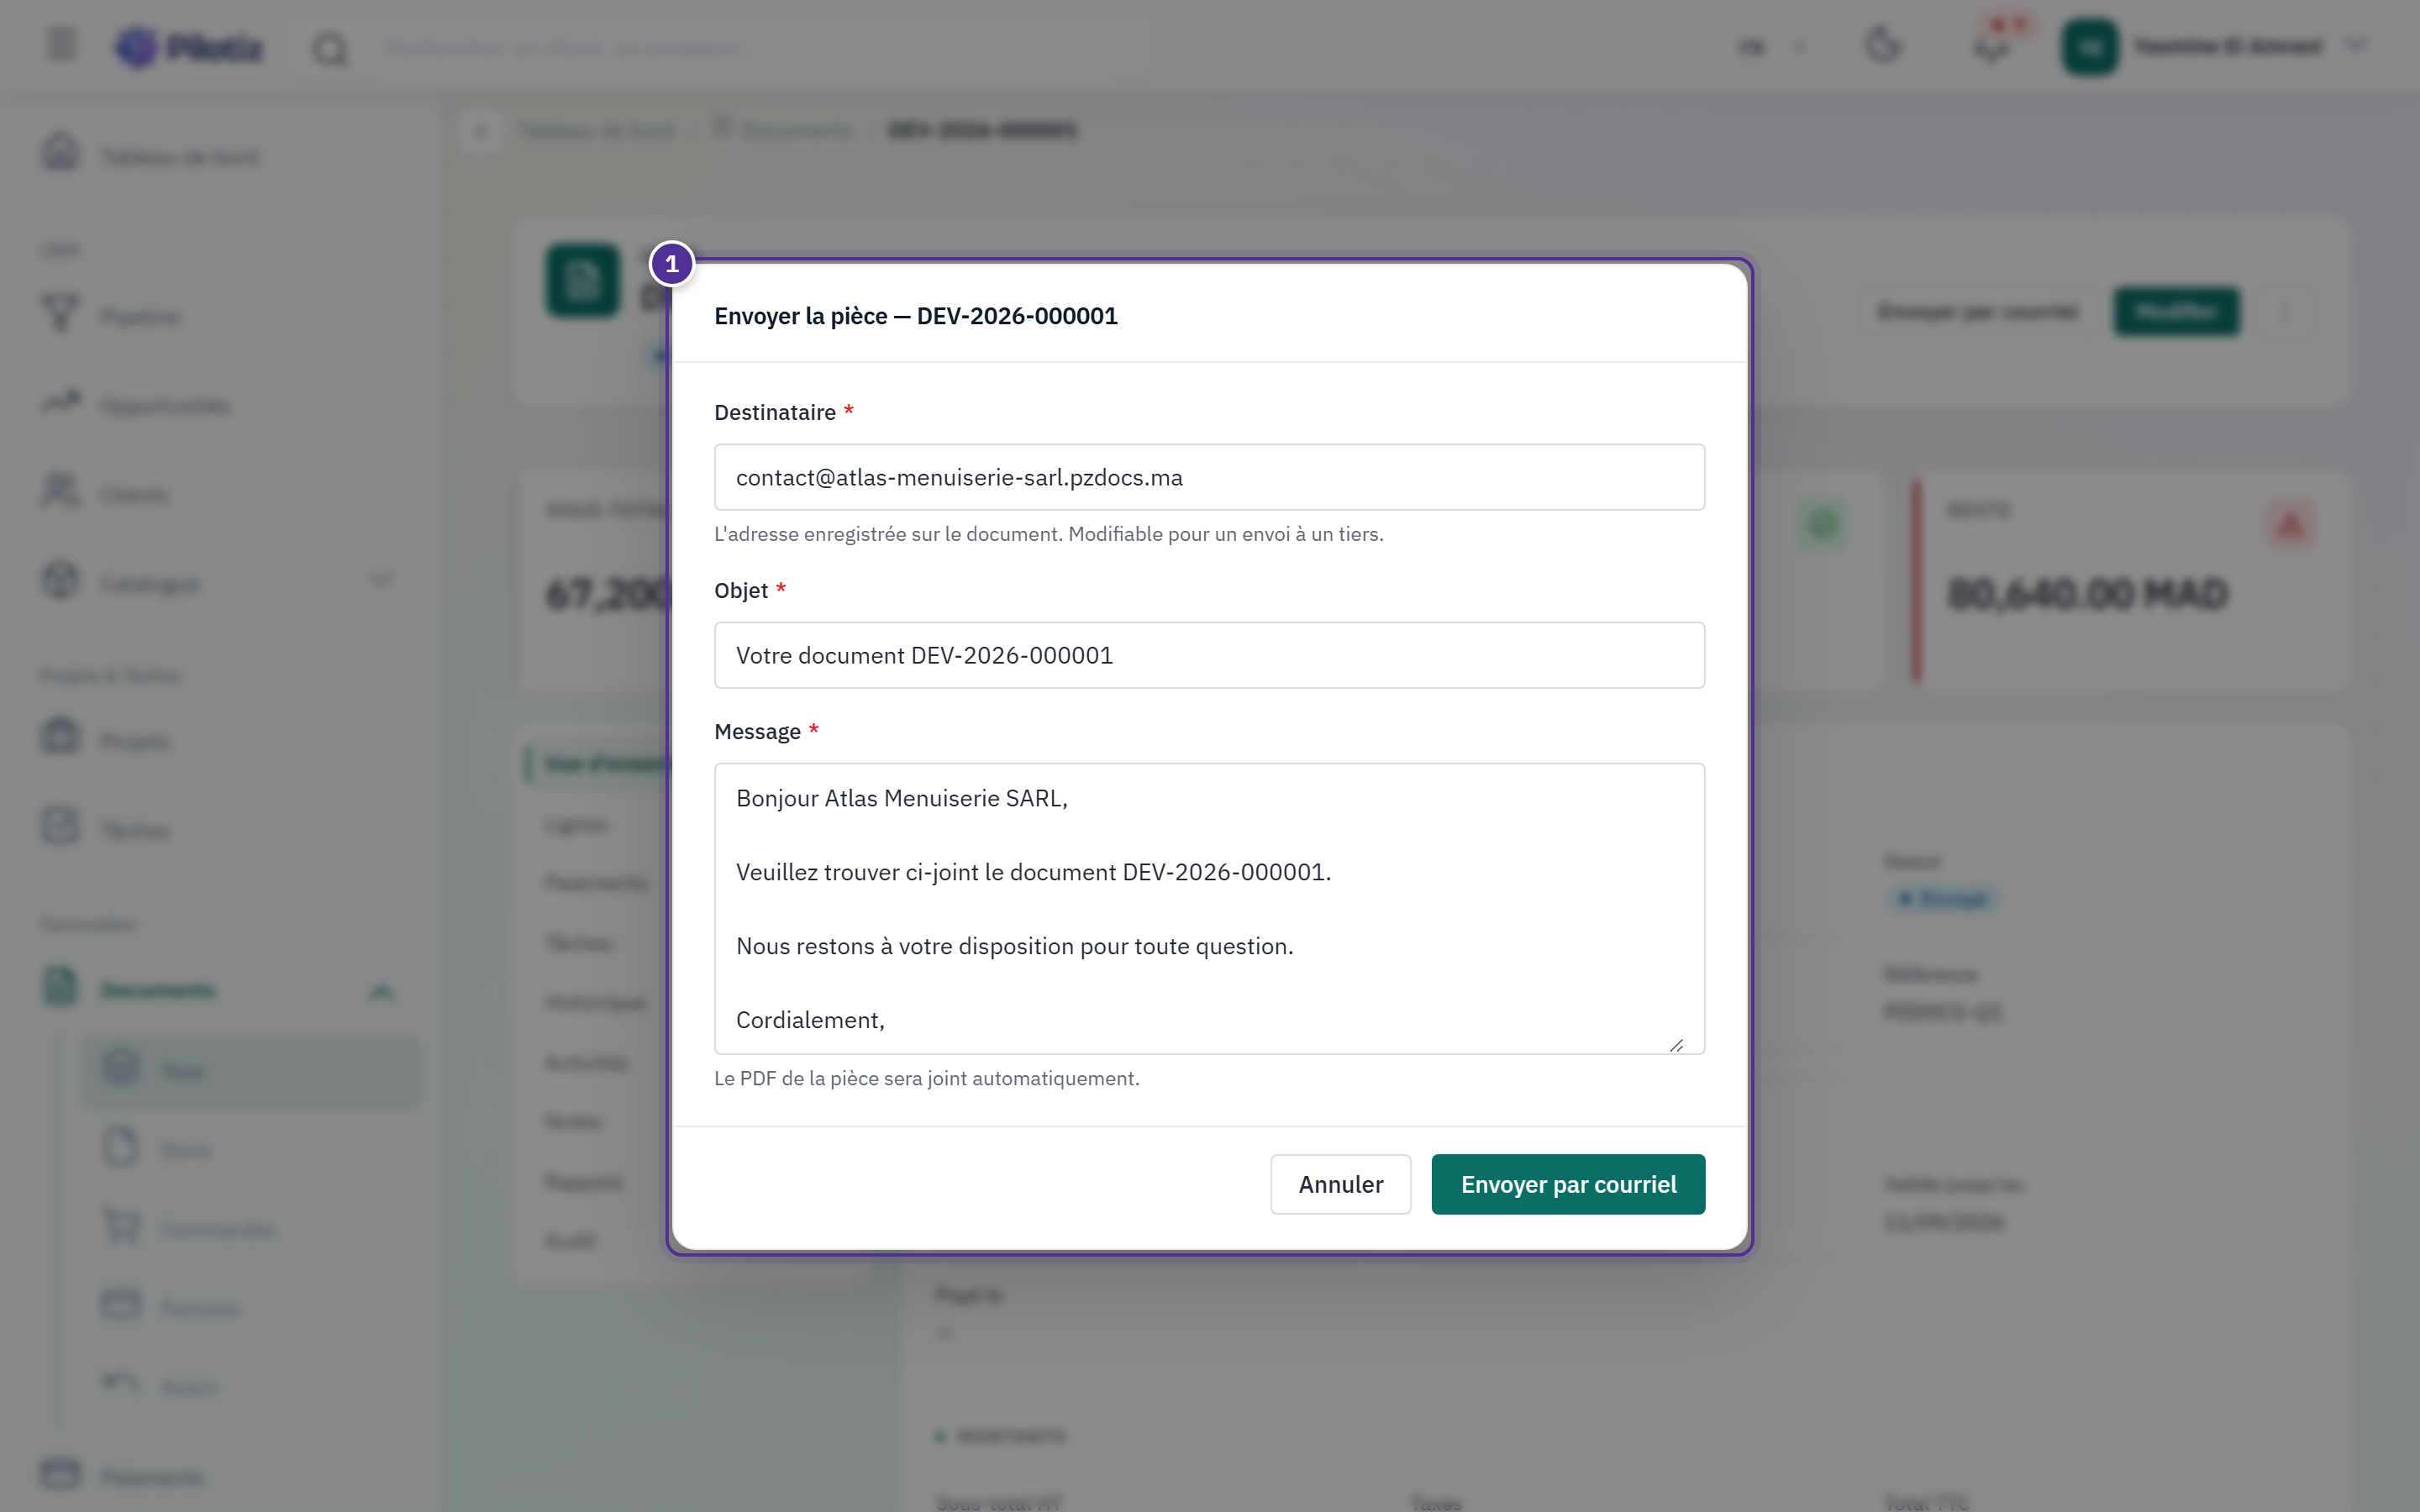2420x1512 pixels.
Task: Click the "Message" field label
Action: [757, 731]
